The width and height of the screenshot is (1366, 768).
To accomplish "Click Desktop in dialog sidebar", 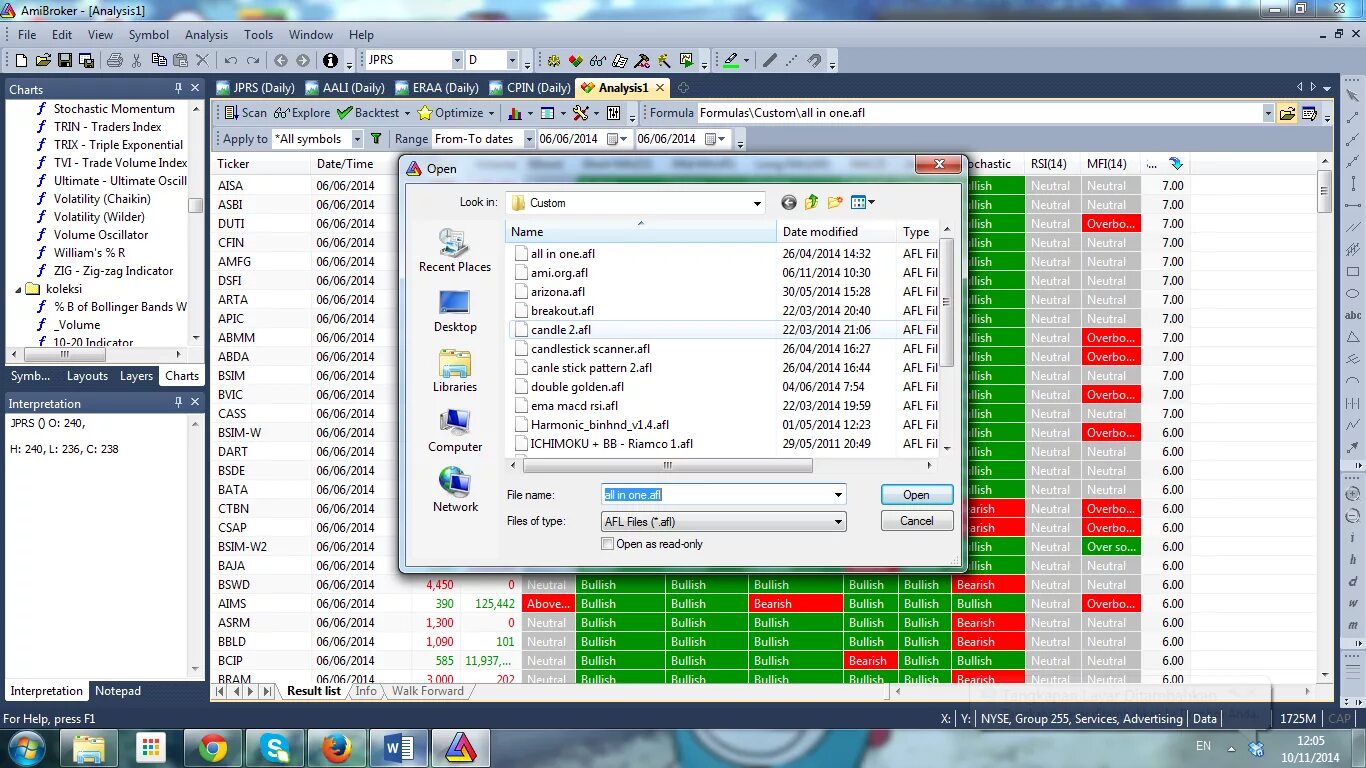I will (x=455, y=311).
